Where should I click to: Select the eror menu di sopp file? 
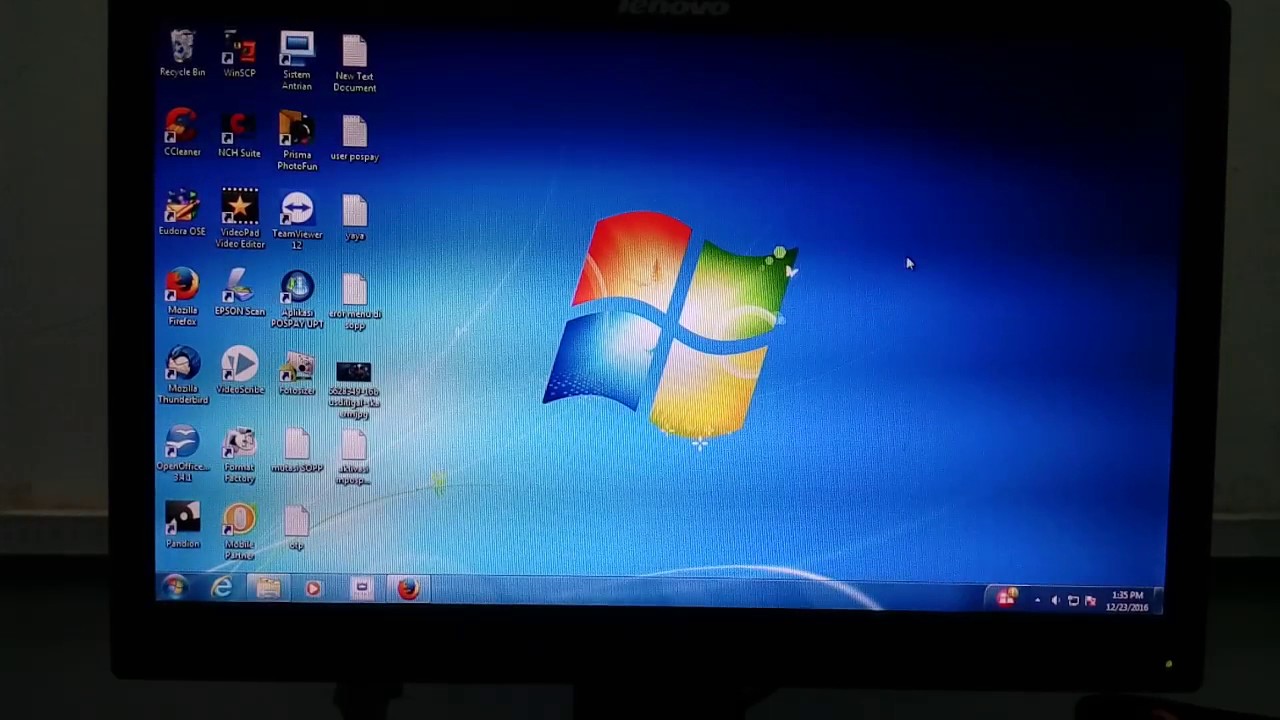355,302
